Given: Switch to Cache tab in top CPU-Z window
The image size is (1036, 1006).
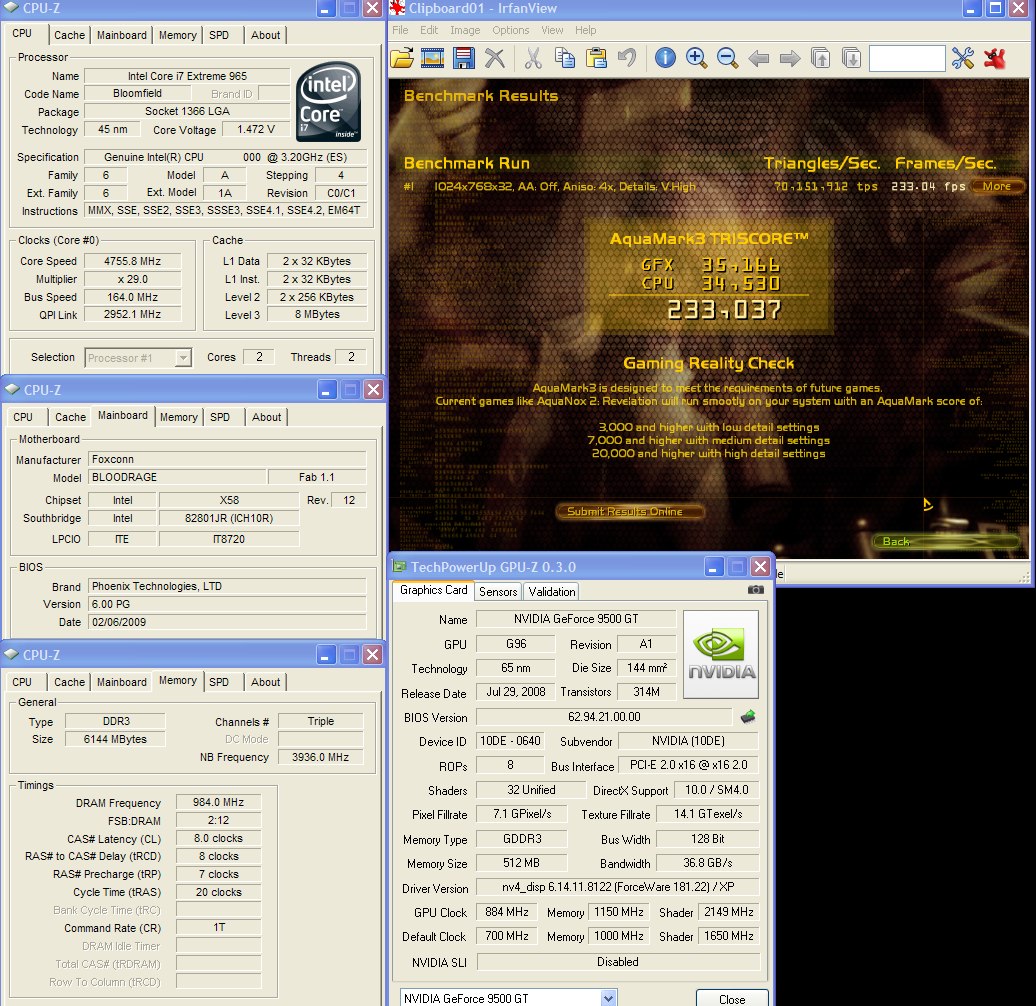Looking at the screenshot, I should (69, 35).
